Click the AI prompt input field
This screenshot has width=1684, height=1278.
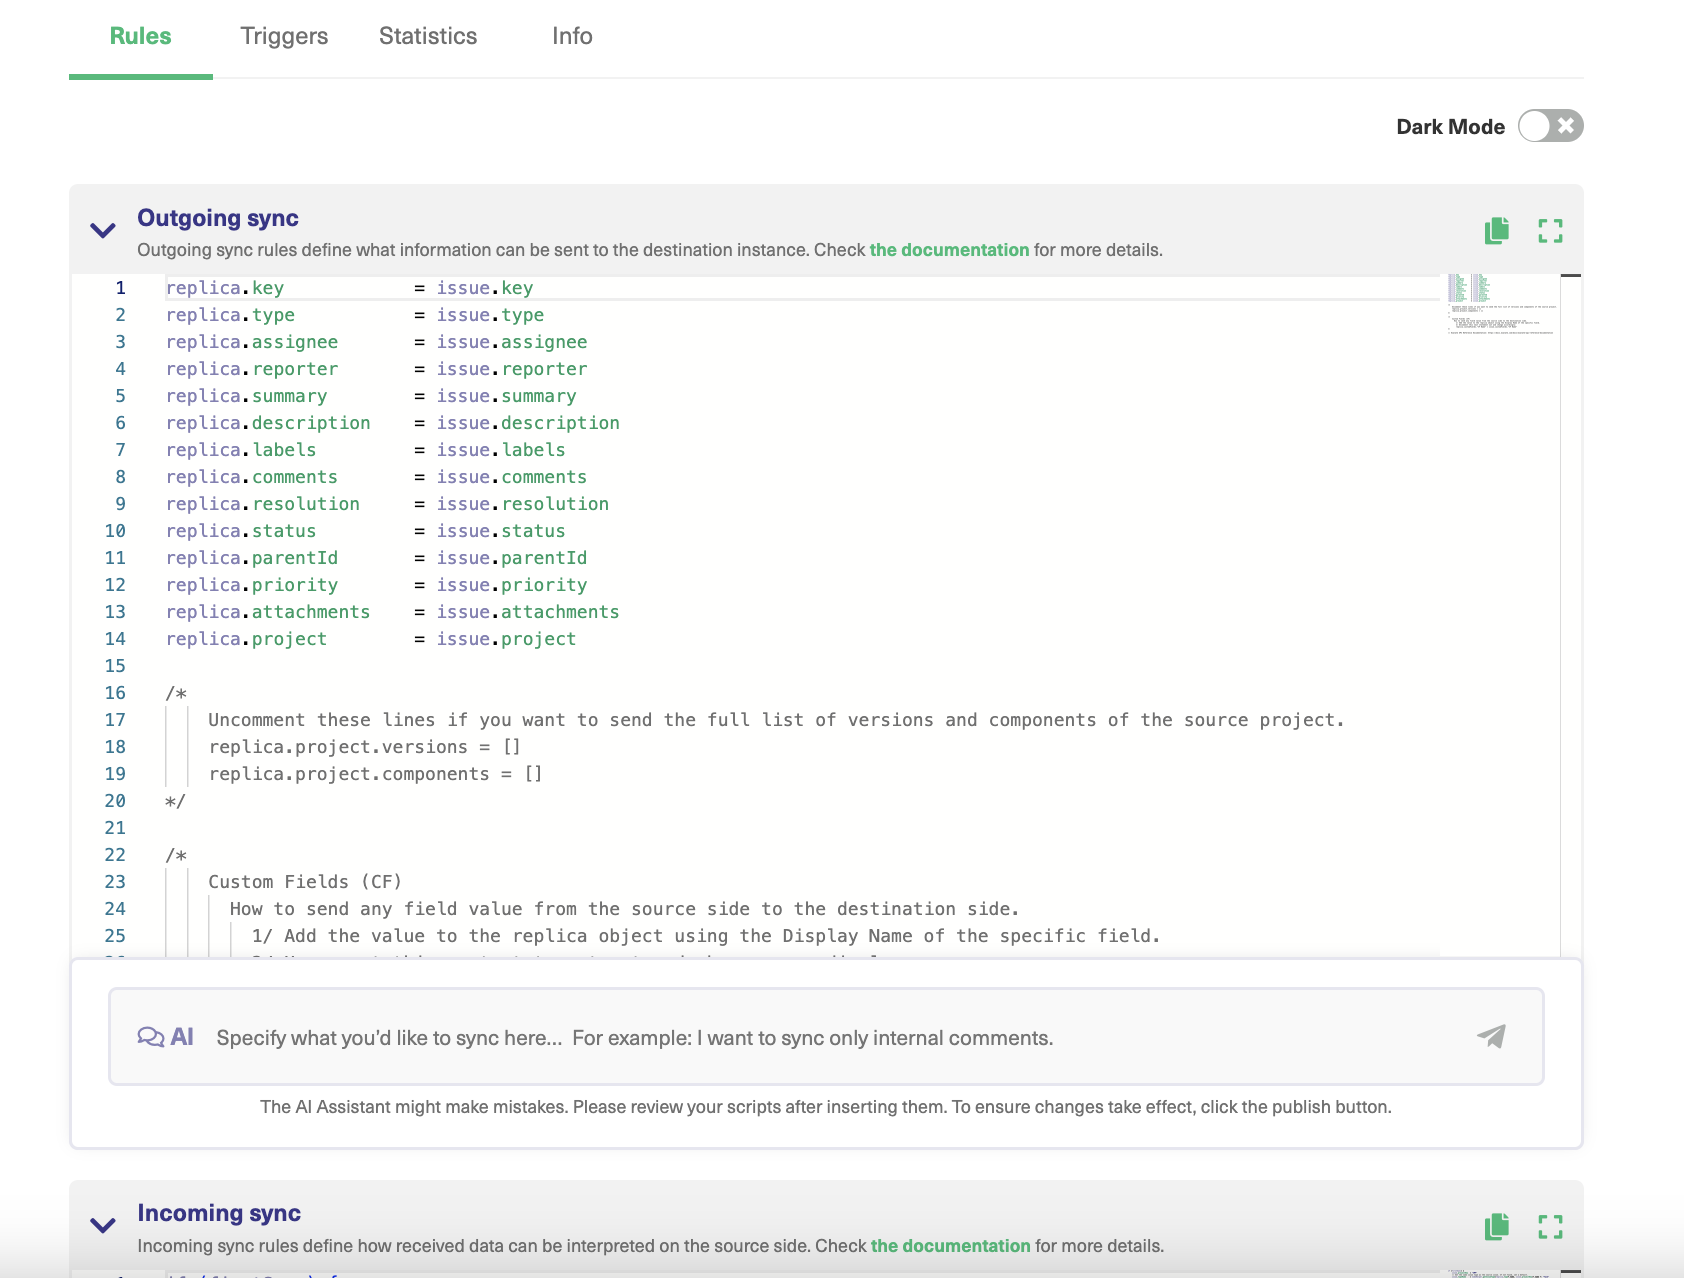700,1038
